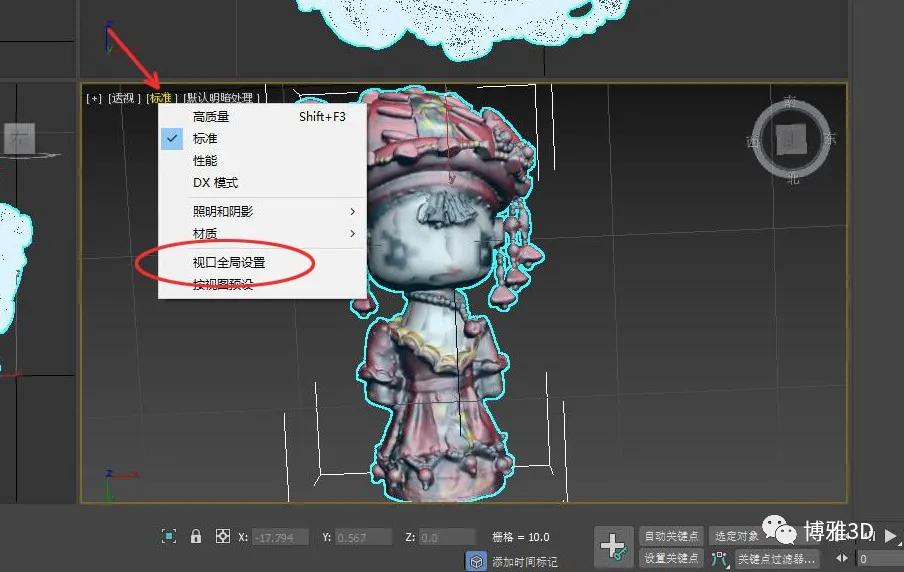Click the 西 compass label on the ViewCube
Image resolution: width=904 pixels, height=572 pixels.
tap(752, 141)
